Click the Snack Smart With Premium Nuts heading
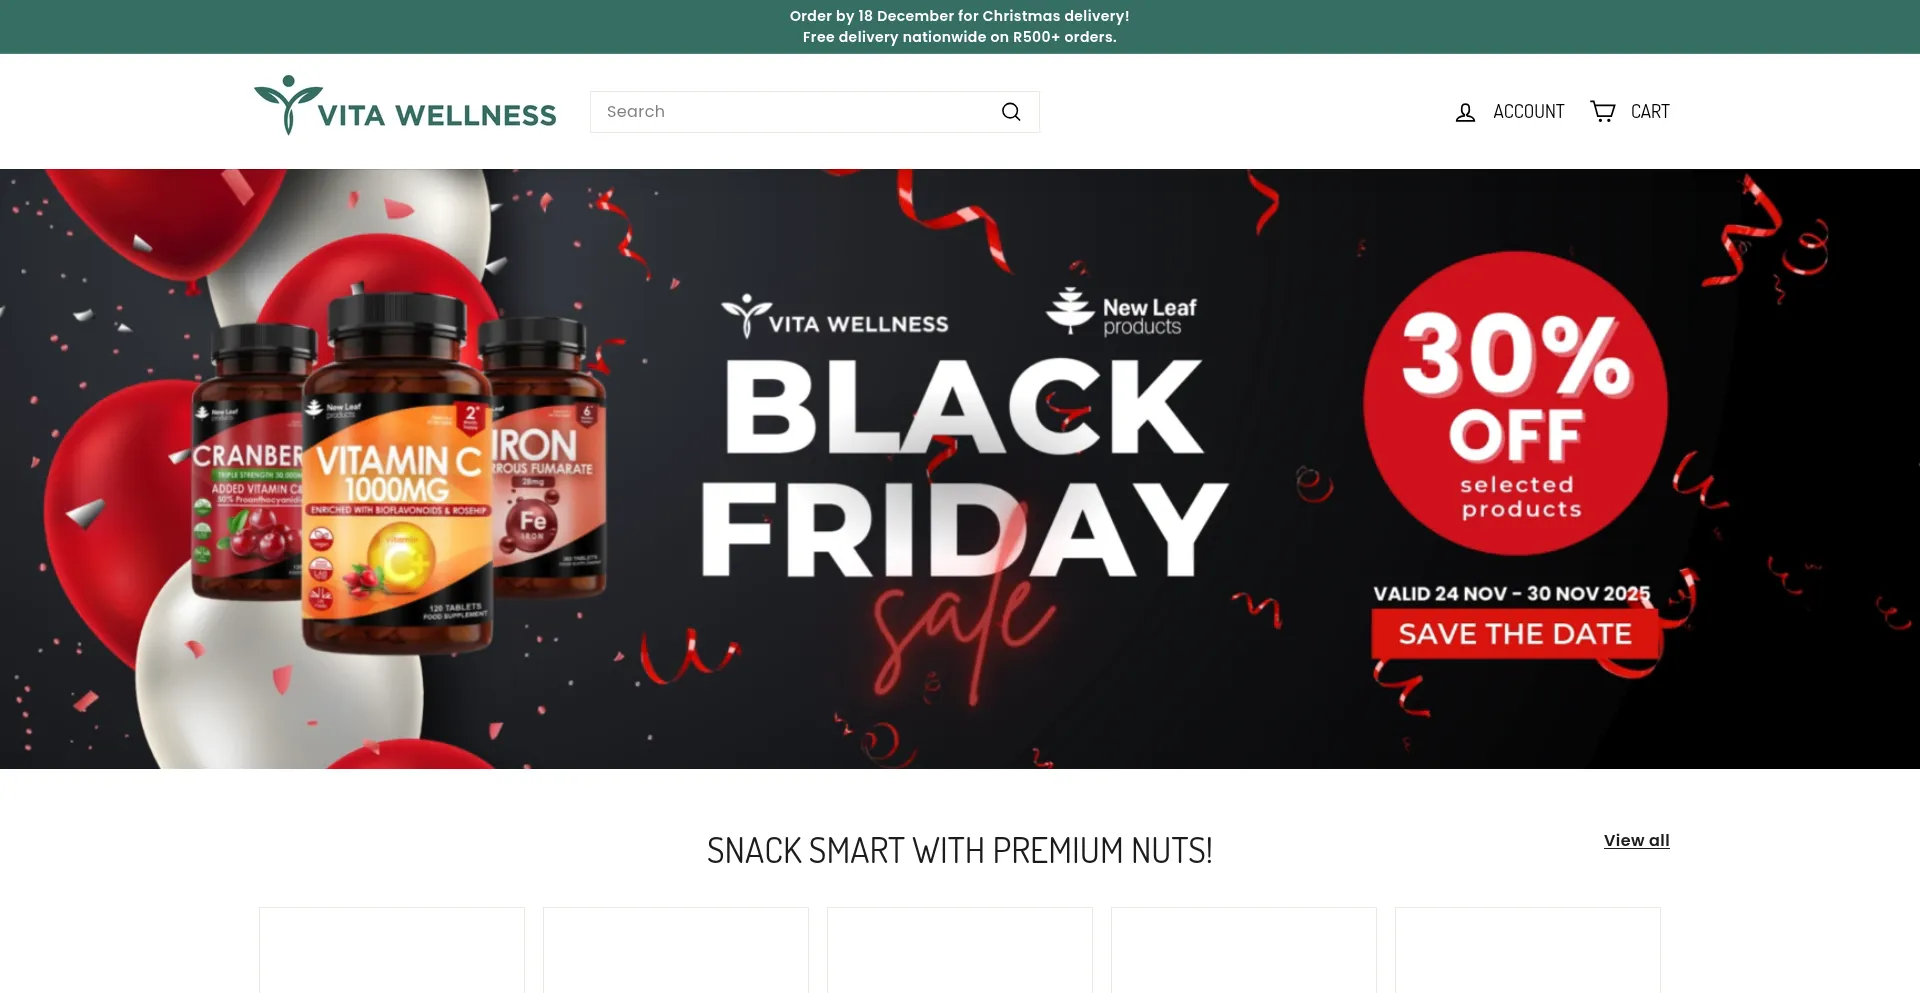 960,851
